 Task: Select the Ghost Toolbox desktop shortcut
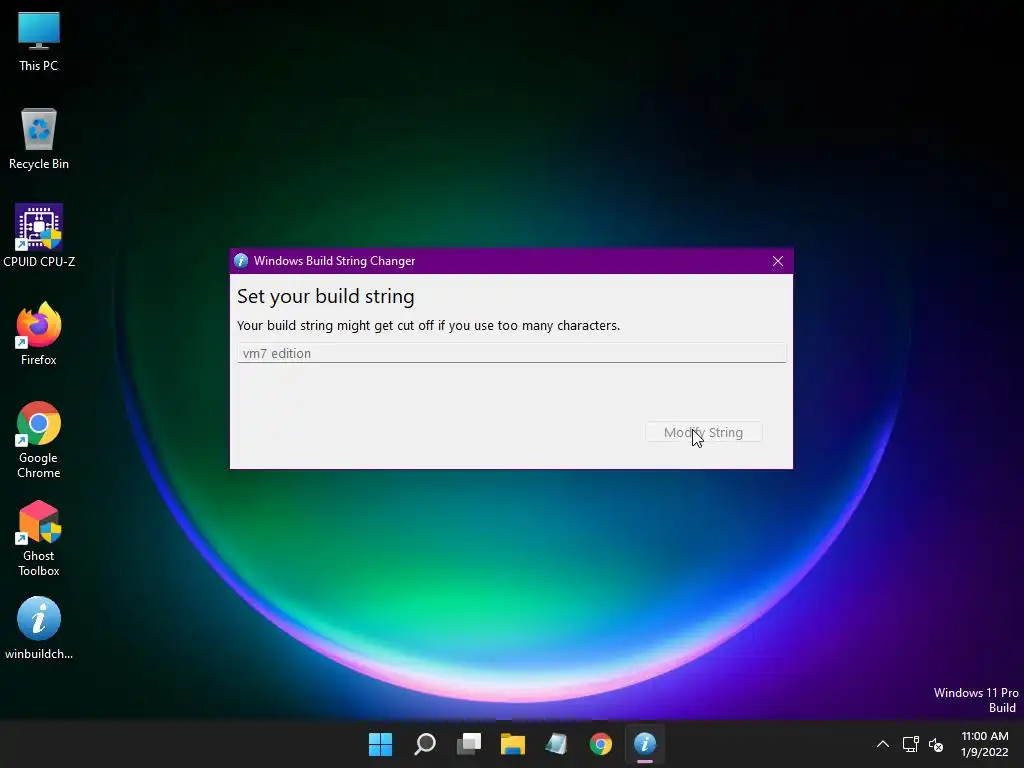(x=39, y=538)
